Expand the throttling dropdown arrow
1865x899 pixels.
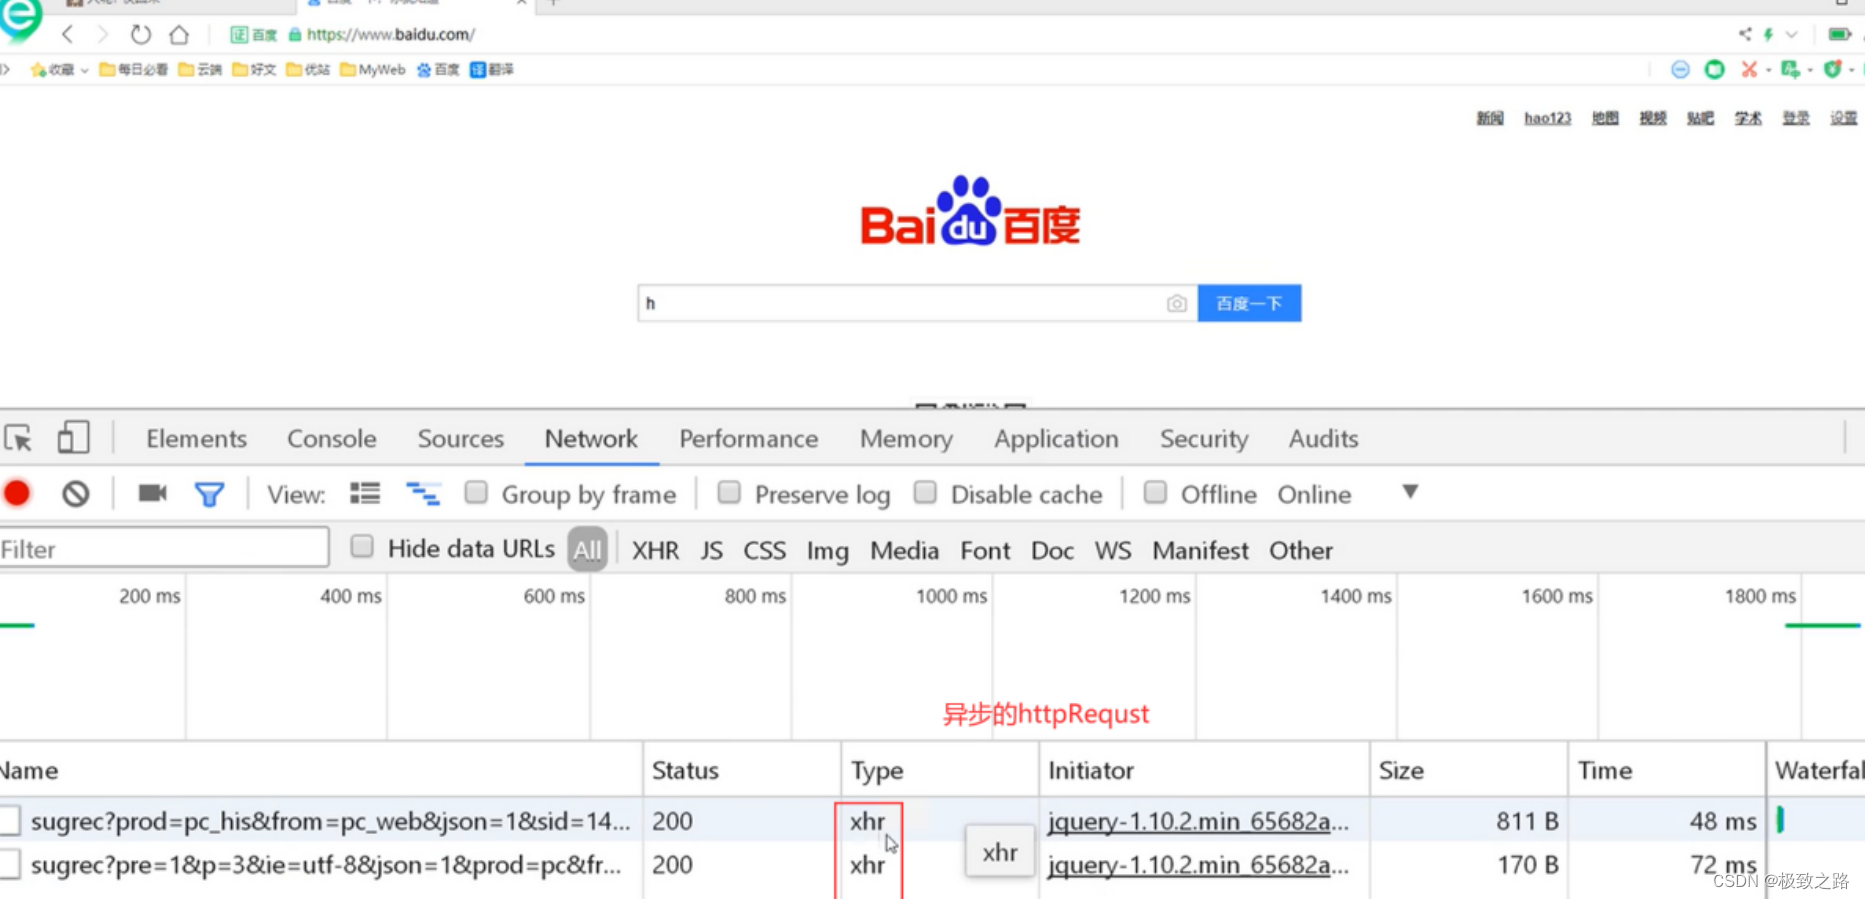click(x=1410, y=492)
